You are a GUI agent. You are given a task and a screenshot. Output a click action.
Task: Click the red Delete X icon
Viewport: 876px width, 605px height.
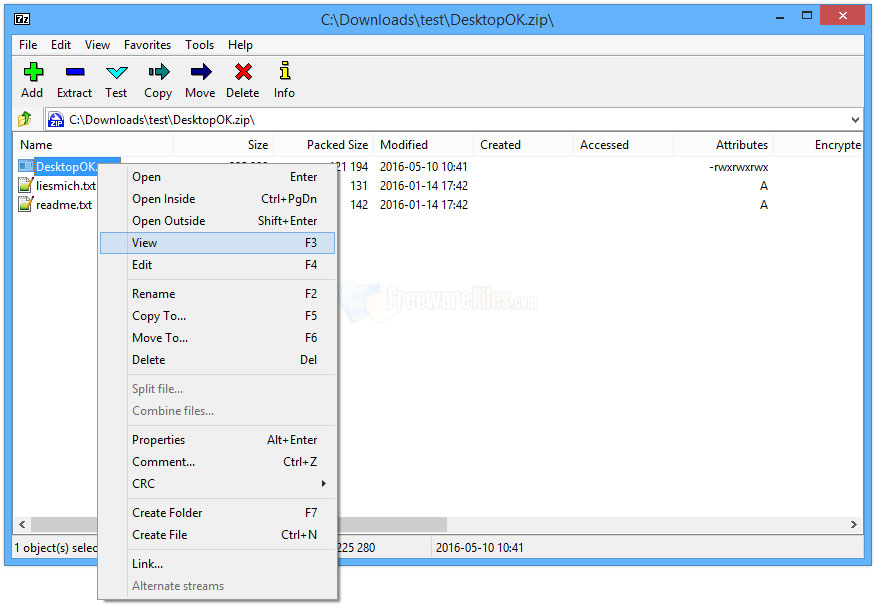tap(243, 72)
